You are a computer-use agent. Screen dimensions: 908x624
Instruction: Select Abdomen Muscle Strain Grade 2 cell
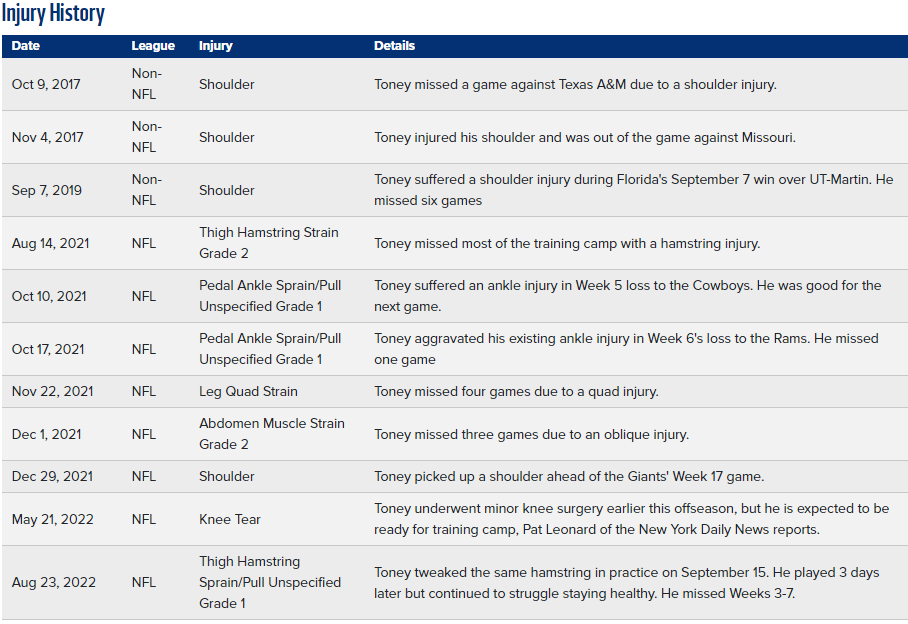272,434
